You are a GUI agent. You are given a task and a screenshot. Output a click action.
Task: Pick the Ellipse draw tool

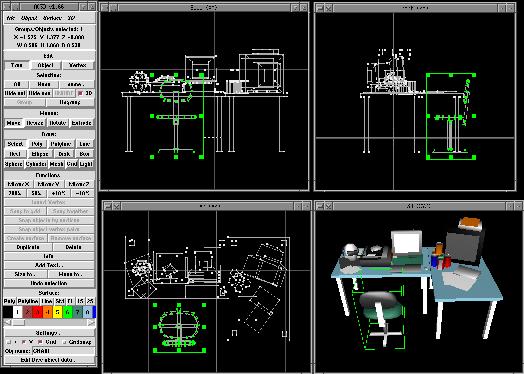(x=39, y=154)
